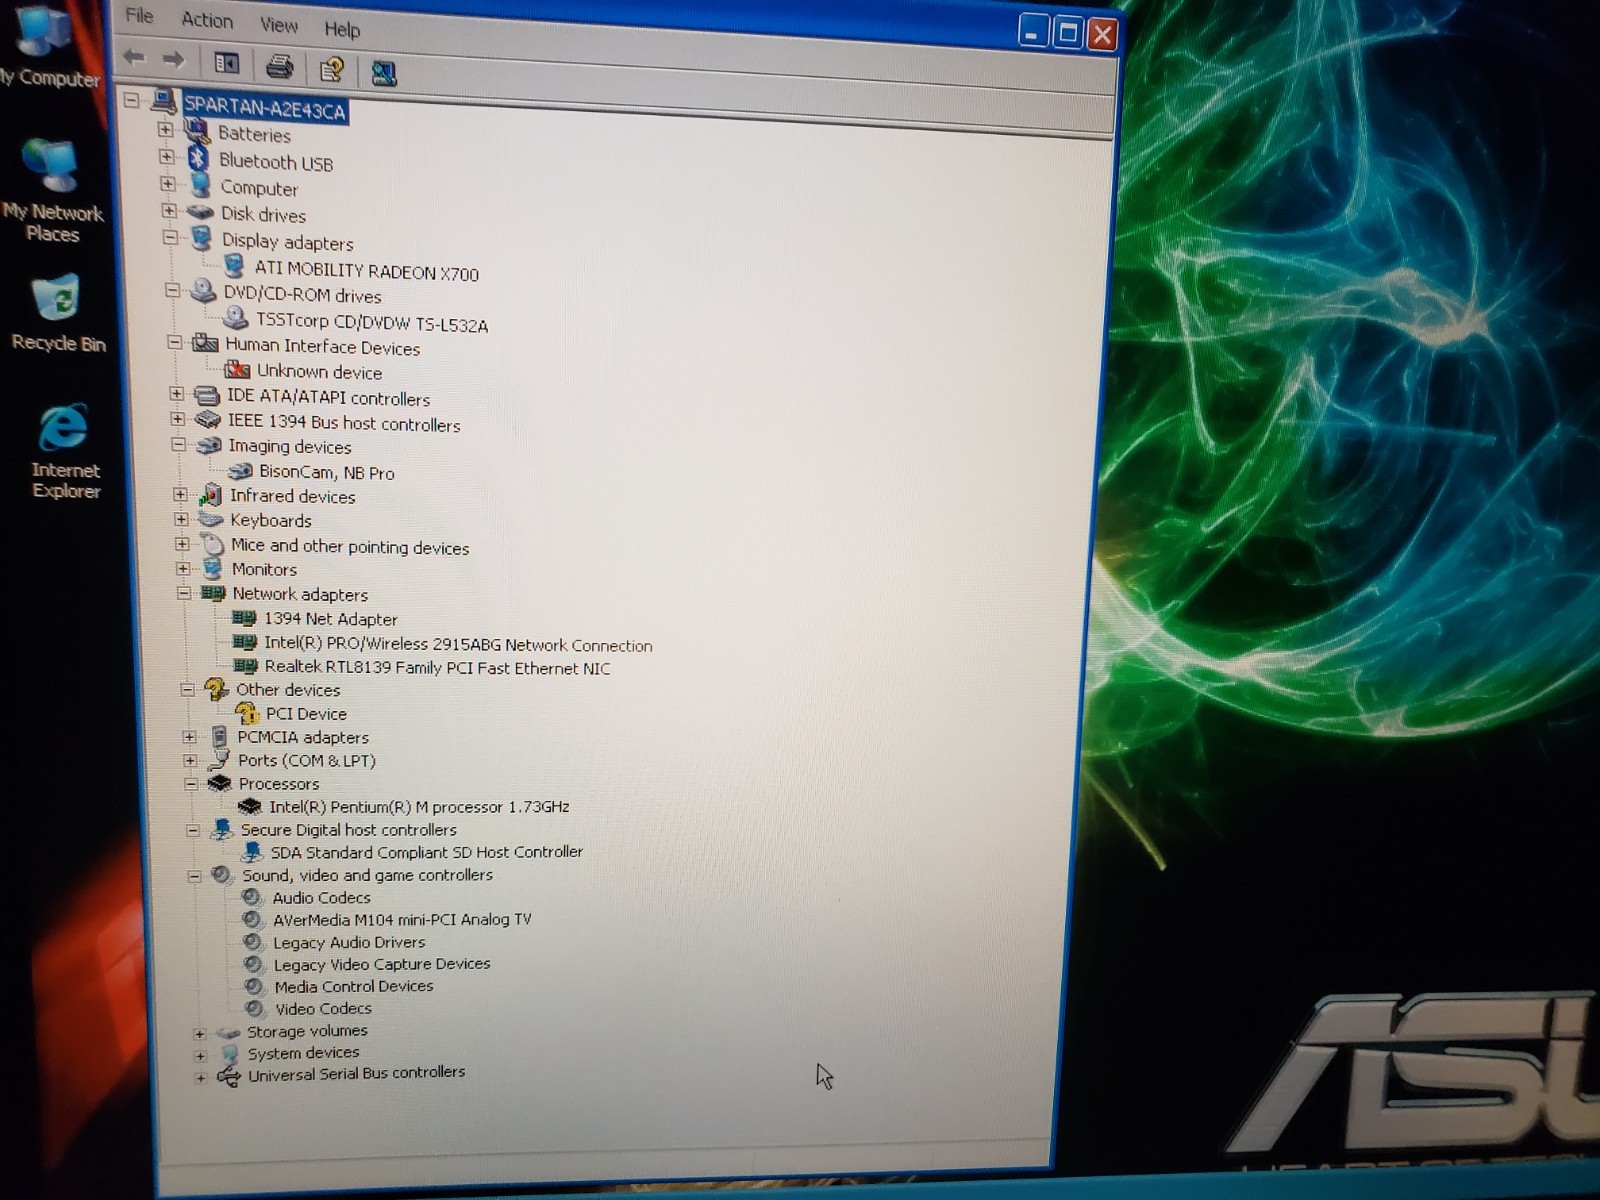Click the Back arrow toolbar icon

point(134,59)
